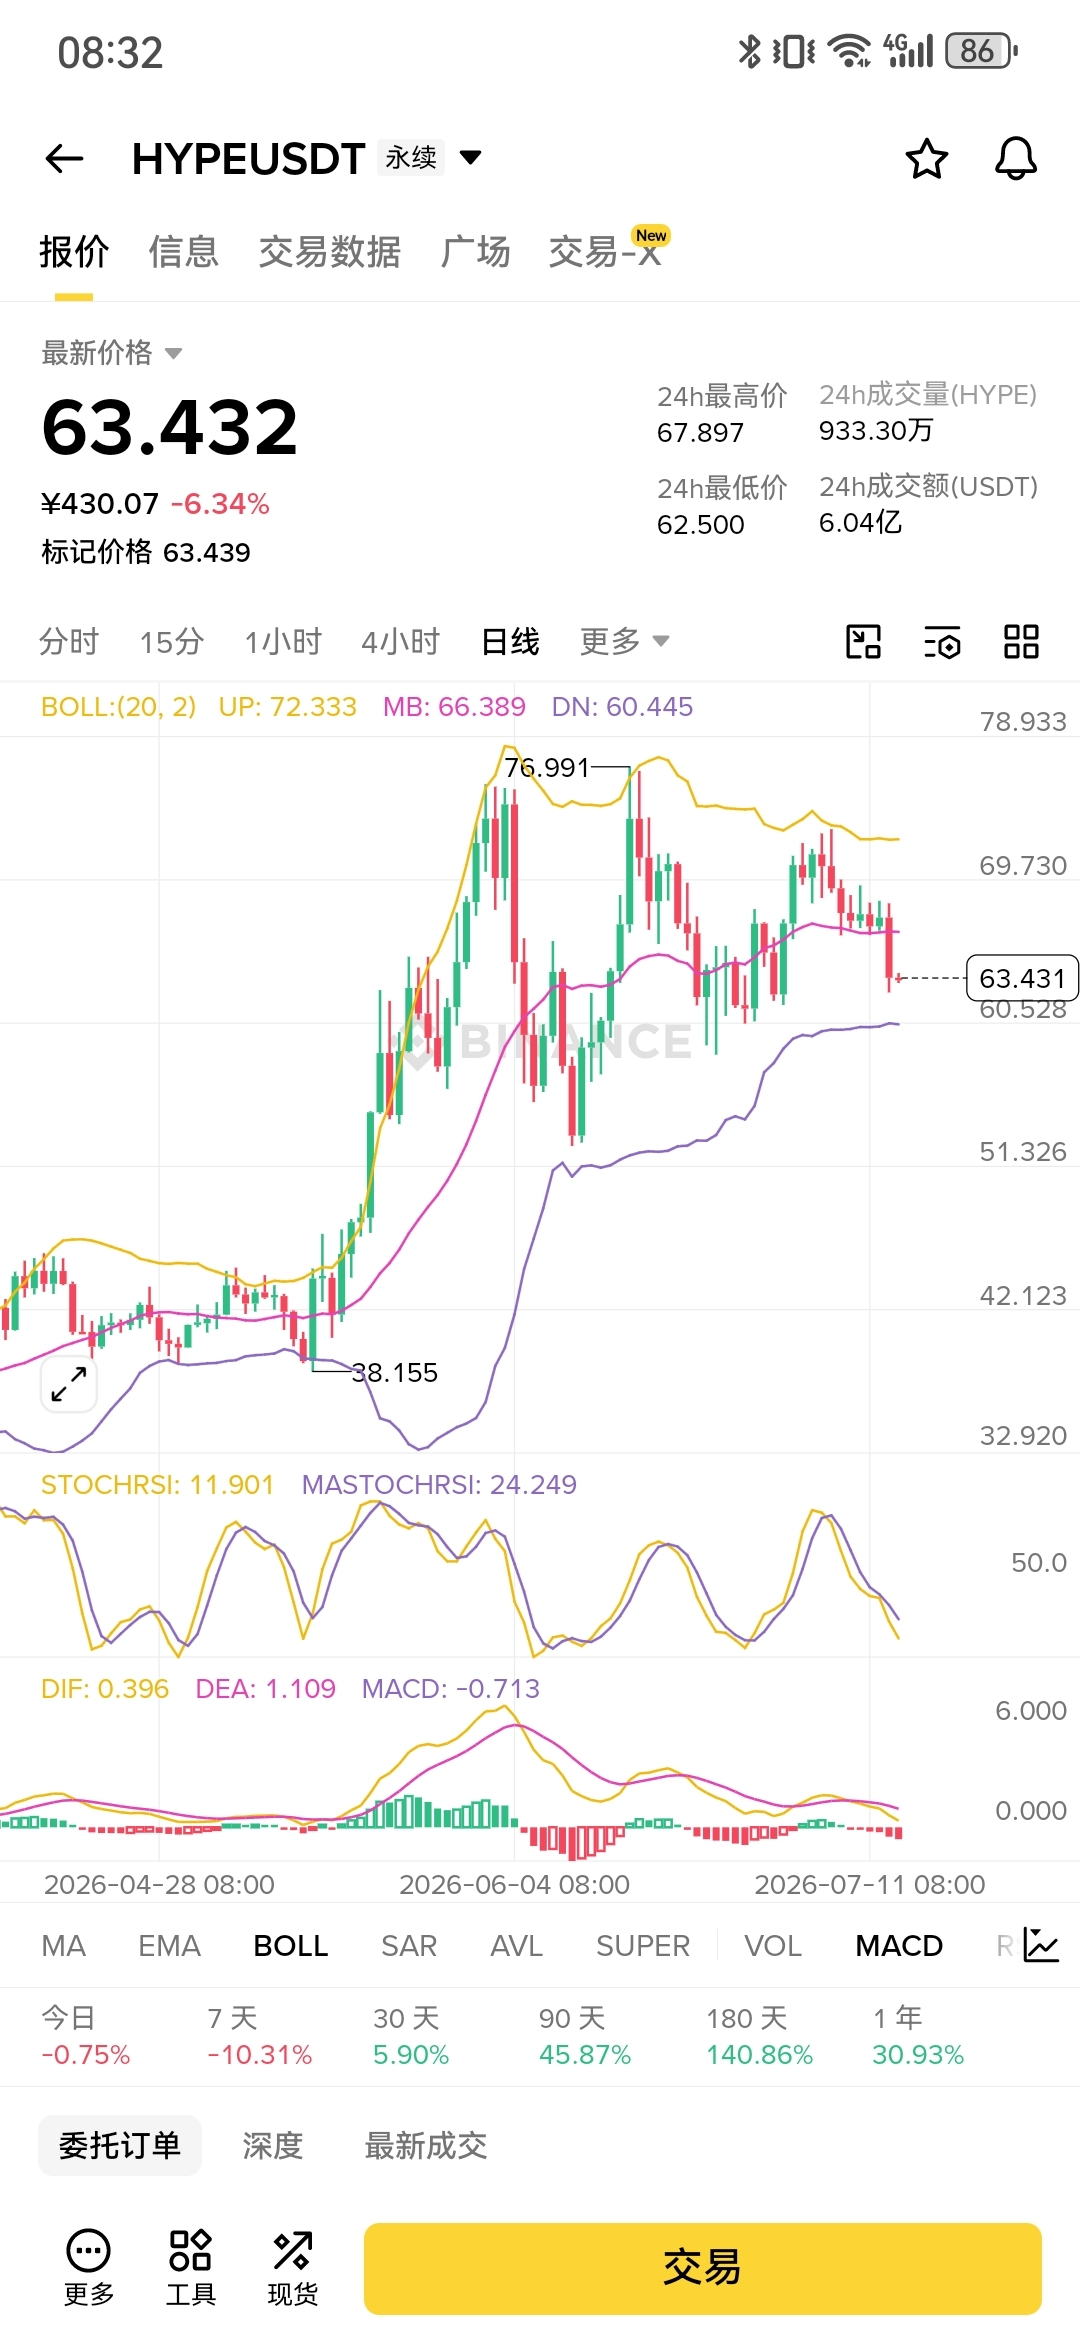
Task: Open the 工具 tools shortcut
Action: 190,2268
